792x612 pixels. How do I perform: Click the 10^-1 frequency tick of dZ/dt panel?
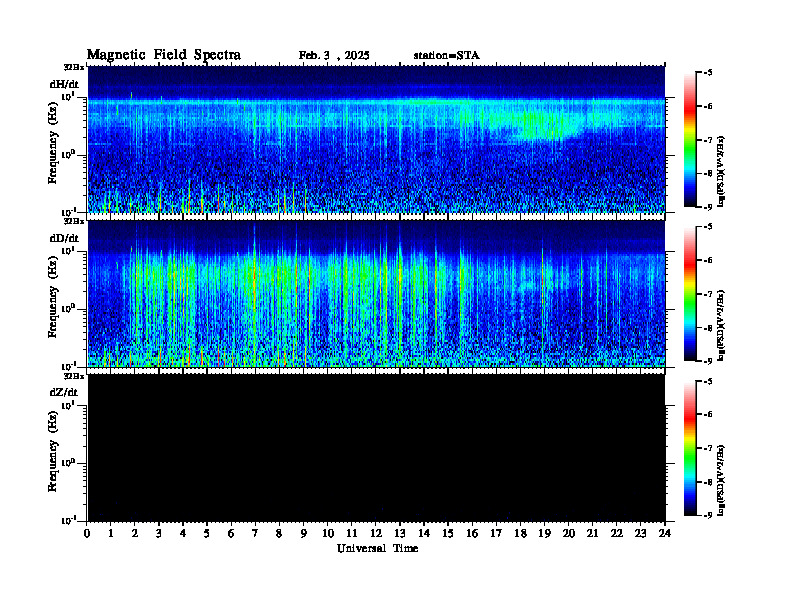pyautogui.click(x=68, y=521)
